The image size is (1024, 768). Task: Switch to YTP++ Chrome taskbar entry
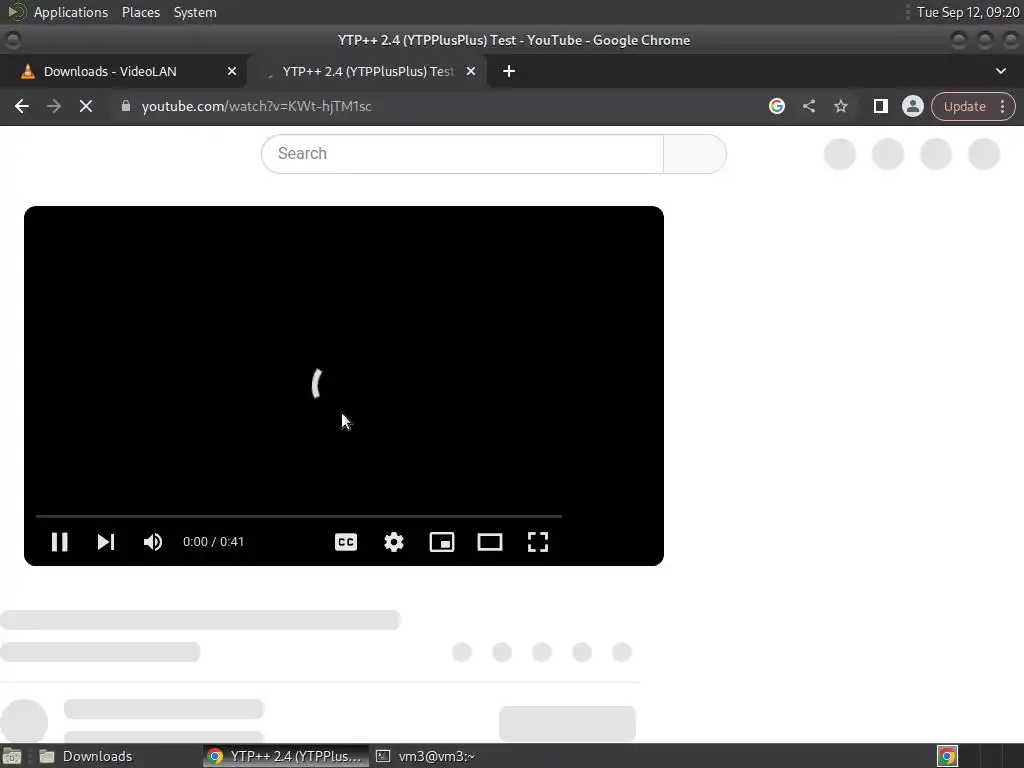pos(285,756)
